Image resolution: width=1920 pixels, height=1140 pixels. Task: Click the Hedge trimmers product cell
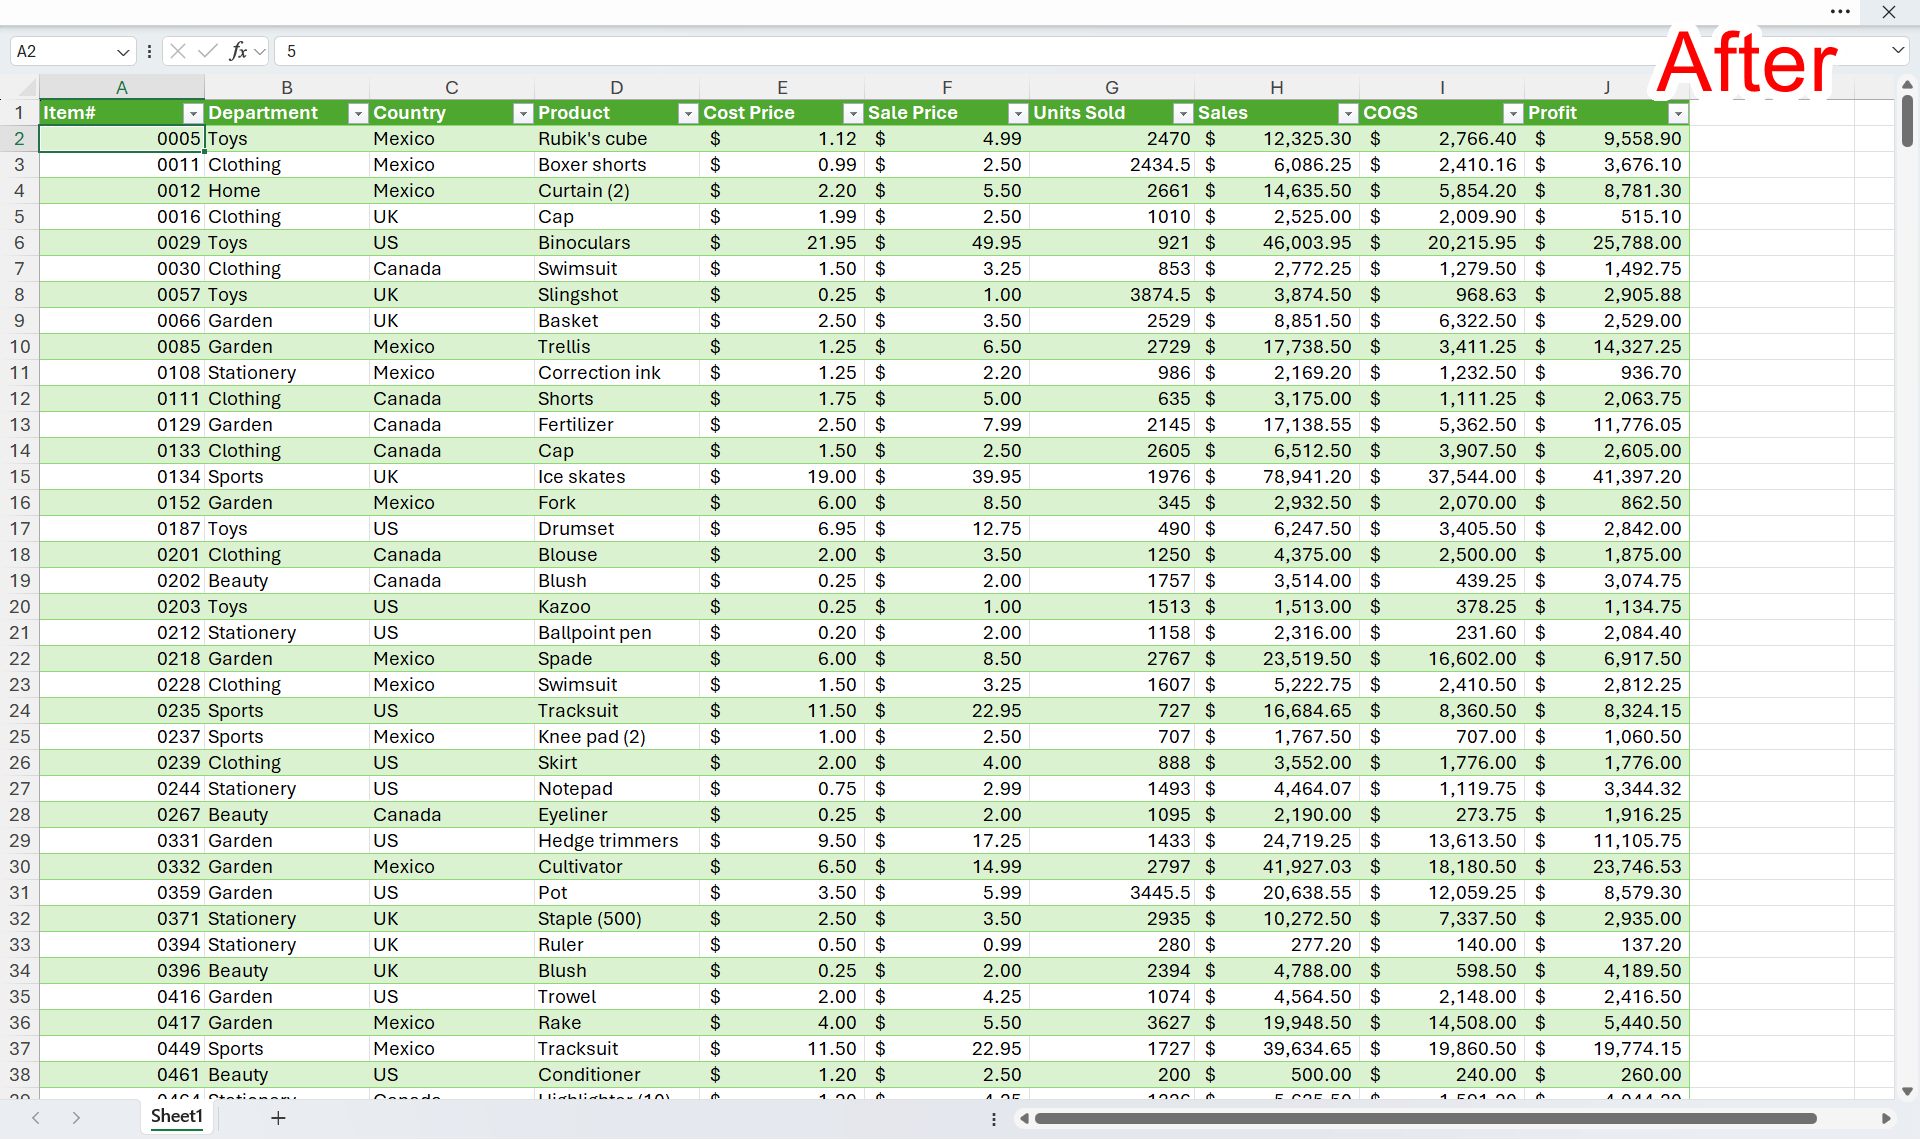point(617,841)
